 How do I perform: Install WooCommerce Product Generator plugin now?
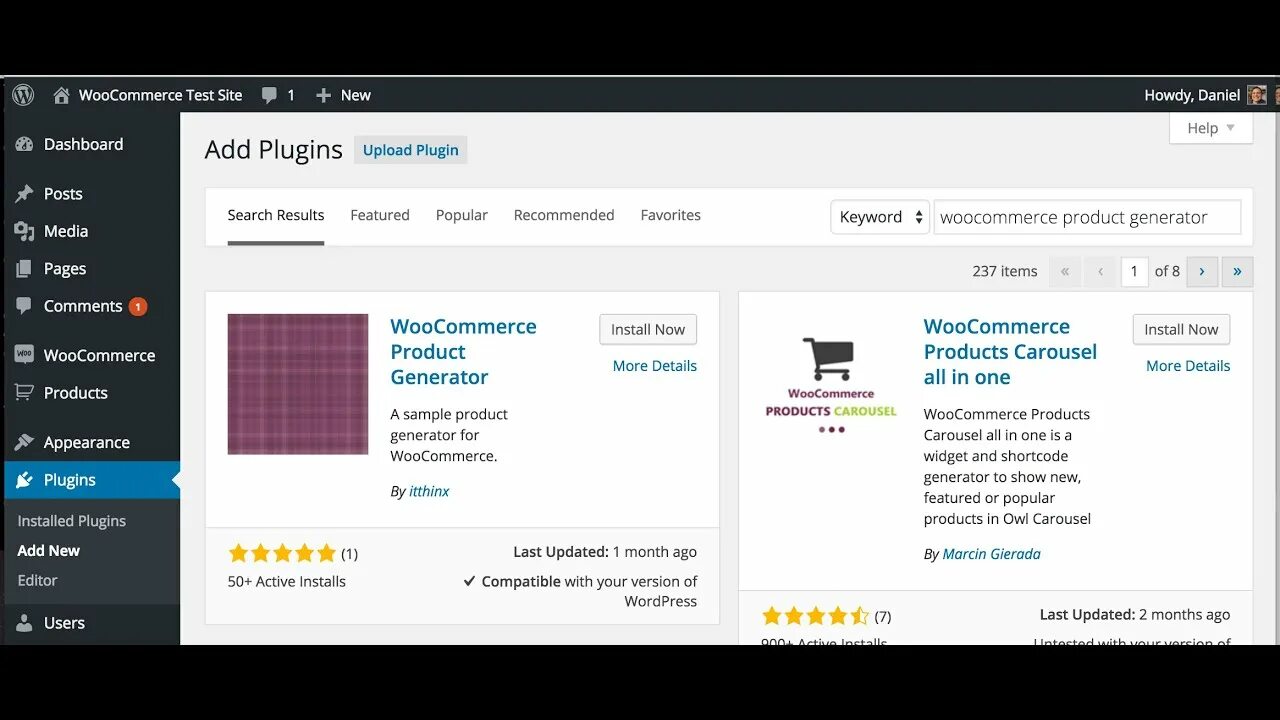tap(648, 329)
